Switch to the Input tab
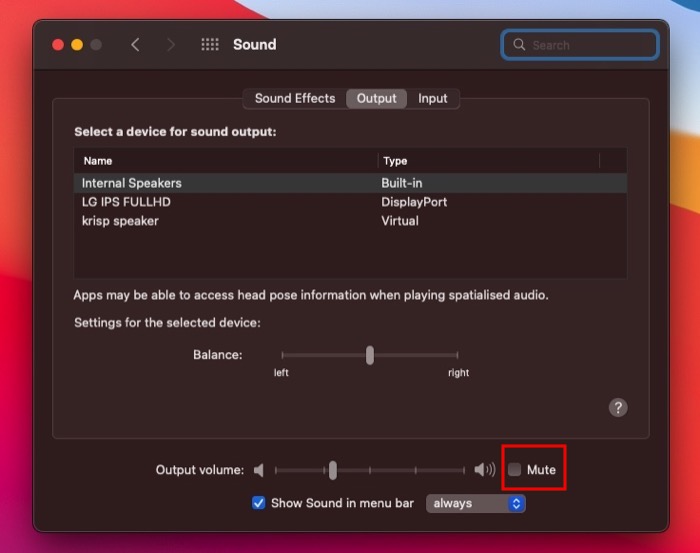The width and height of the screenshot is (700, 553). click(x=433, y=98)
